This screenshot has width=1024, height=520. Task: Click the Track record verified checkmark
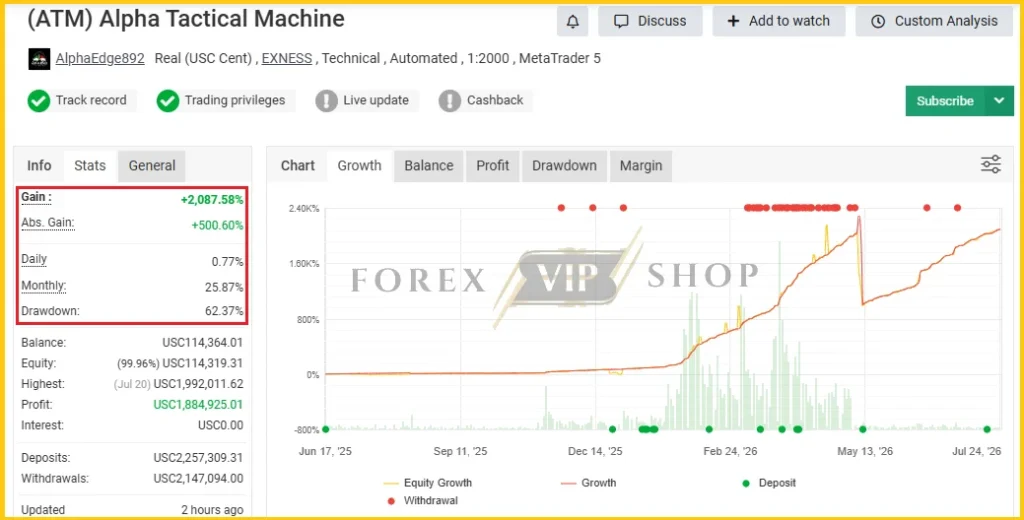tap(39, 101)
